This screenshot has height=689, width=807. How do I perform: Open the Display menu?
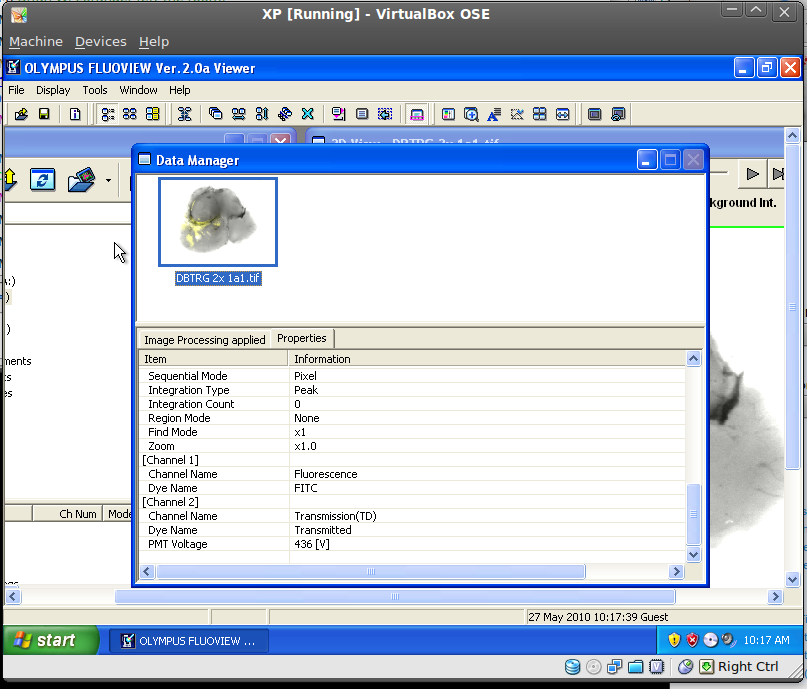pos(53,90)
